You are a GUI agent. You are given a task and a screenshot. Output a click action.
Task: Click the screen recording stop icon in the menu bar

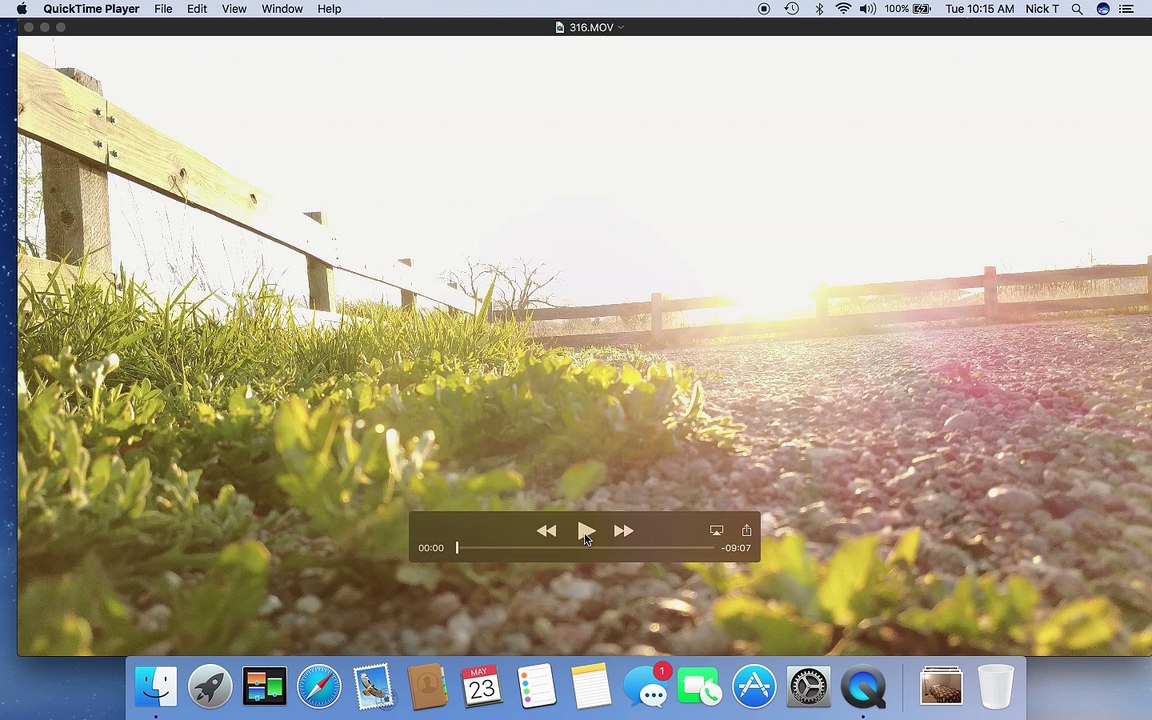click(764, 9)
